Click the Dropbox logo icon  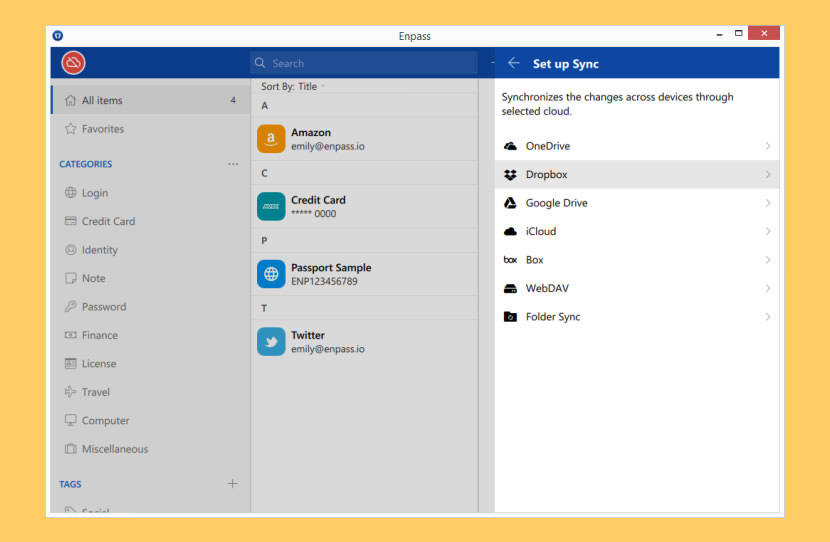tap(510, 175)
